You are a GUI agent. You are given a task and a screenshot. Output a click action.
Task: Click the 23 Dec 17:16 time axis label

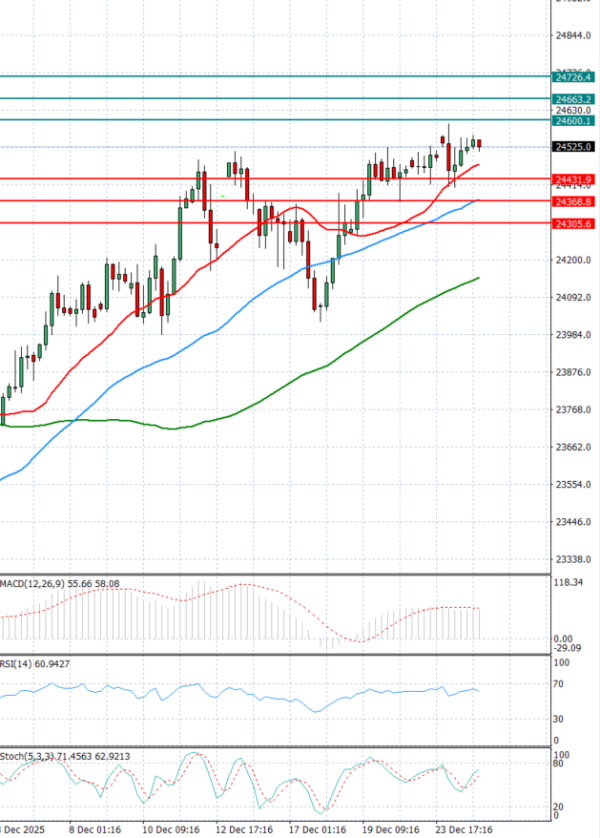click(x=465, y=830)
